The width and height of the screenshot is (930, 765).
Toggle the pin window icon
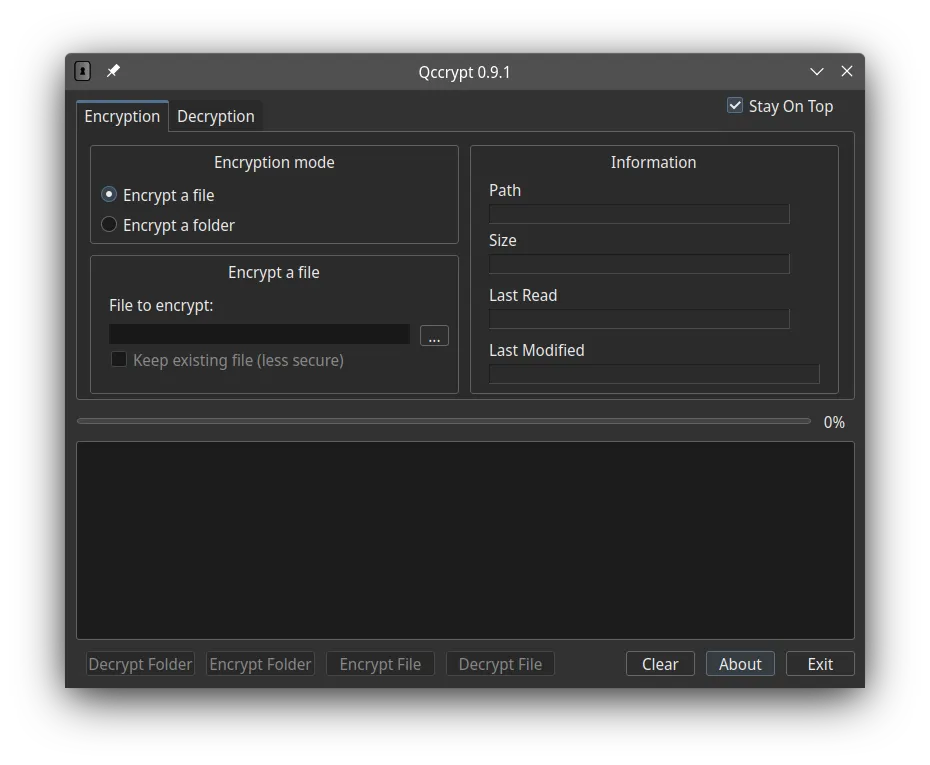click(113, 71)
